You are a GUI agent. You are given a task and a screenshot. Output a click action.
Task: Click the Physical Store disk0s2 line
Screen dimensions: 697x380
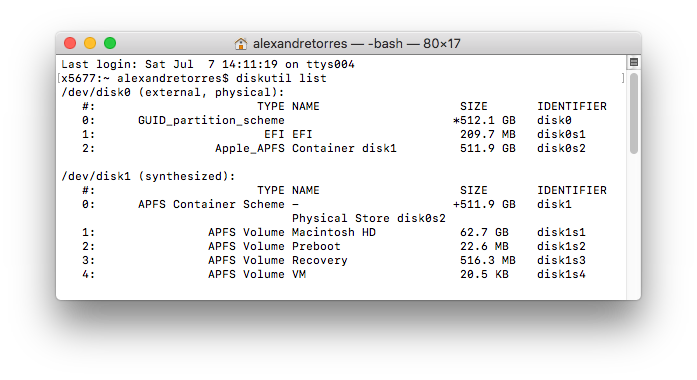tap(369, 218)
